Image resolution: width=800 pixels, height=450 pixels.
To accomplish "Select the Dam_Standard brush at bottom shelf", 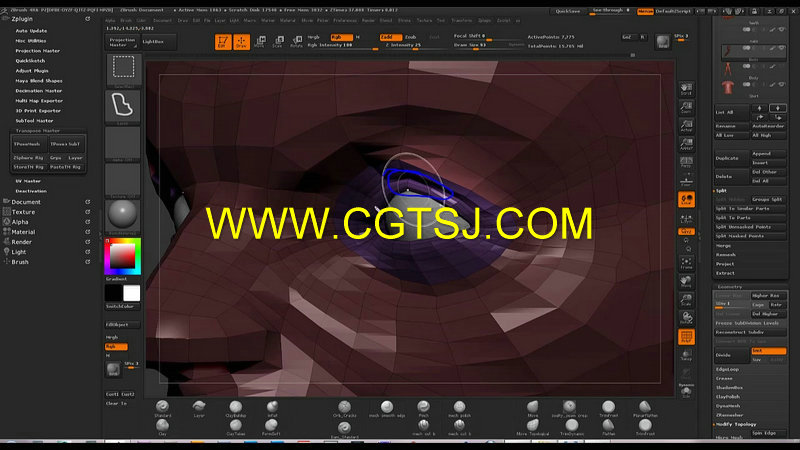I will 344,429.
